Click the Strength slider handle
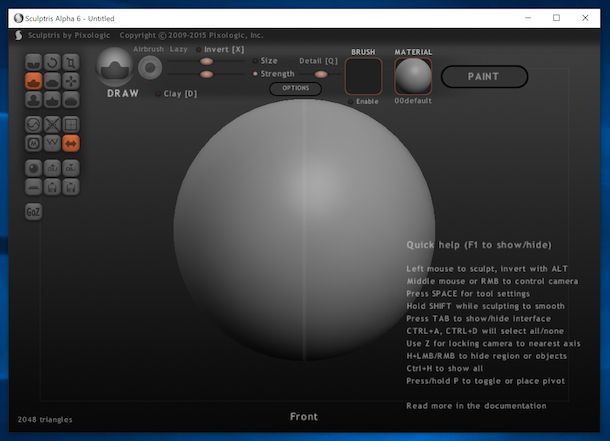Viewport: 610px width, 441px height. point(207,74)
